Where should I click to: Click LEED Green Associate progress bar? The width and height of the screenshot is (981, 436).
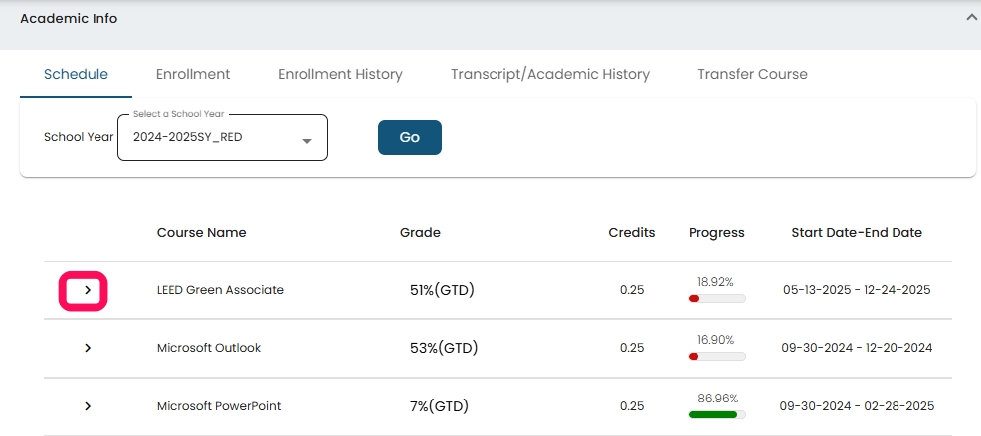click(716, 298)
